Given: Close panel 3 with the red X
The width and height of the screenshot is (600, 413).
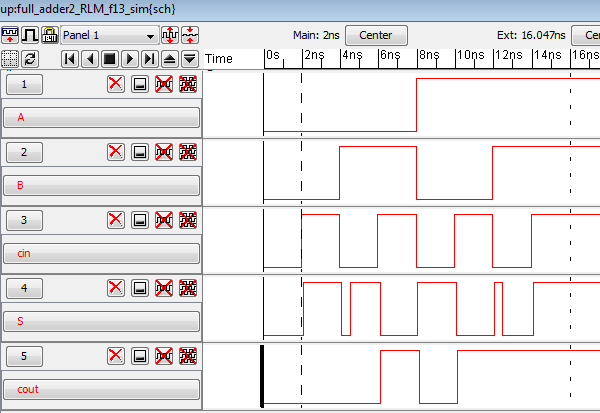Looking at the screenshot, I should 116,220.
